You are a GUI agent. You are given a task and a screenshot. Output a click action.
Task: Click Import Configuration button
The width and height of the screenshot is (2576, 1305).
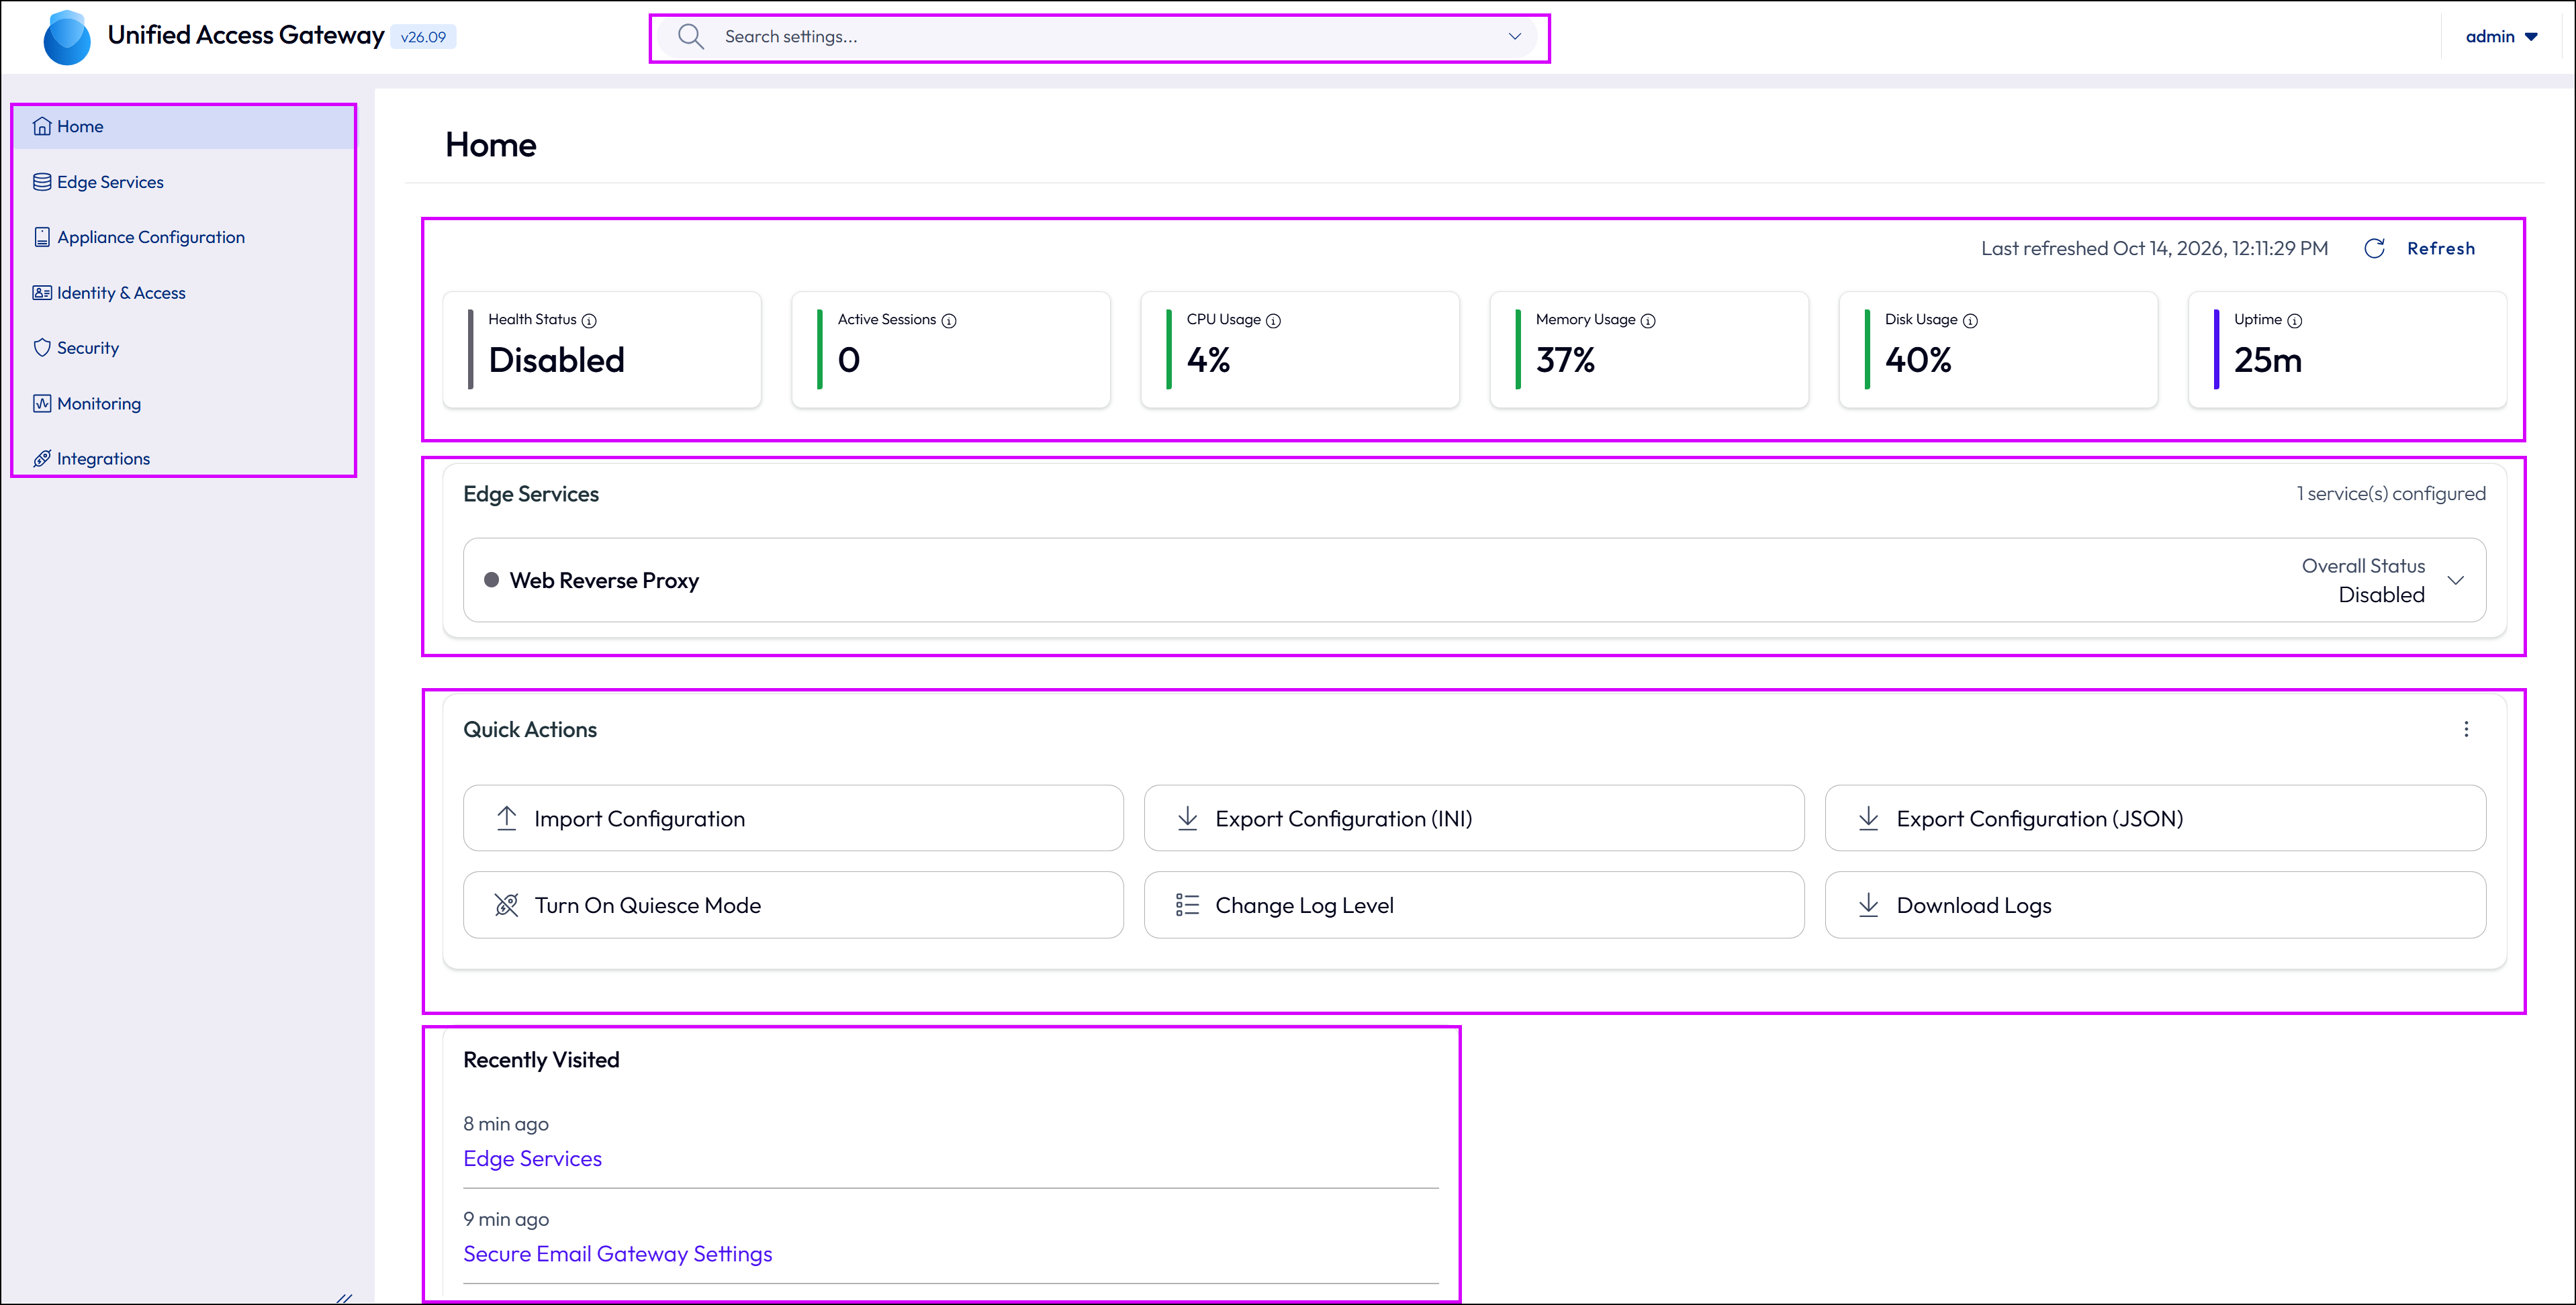793,818
